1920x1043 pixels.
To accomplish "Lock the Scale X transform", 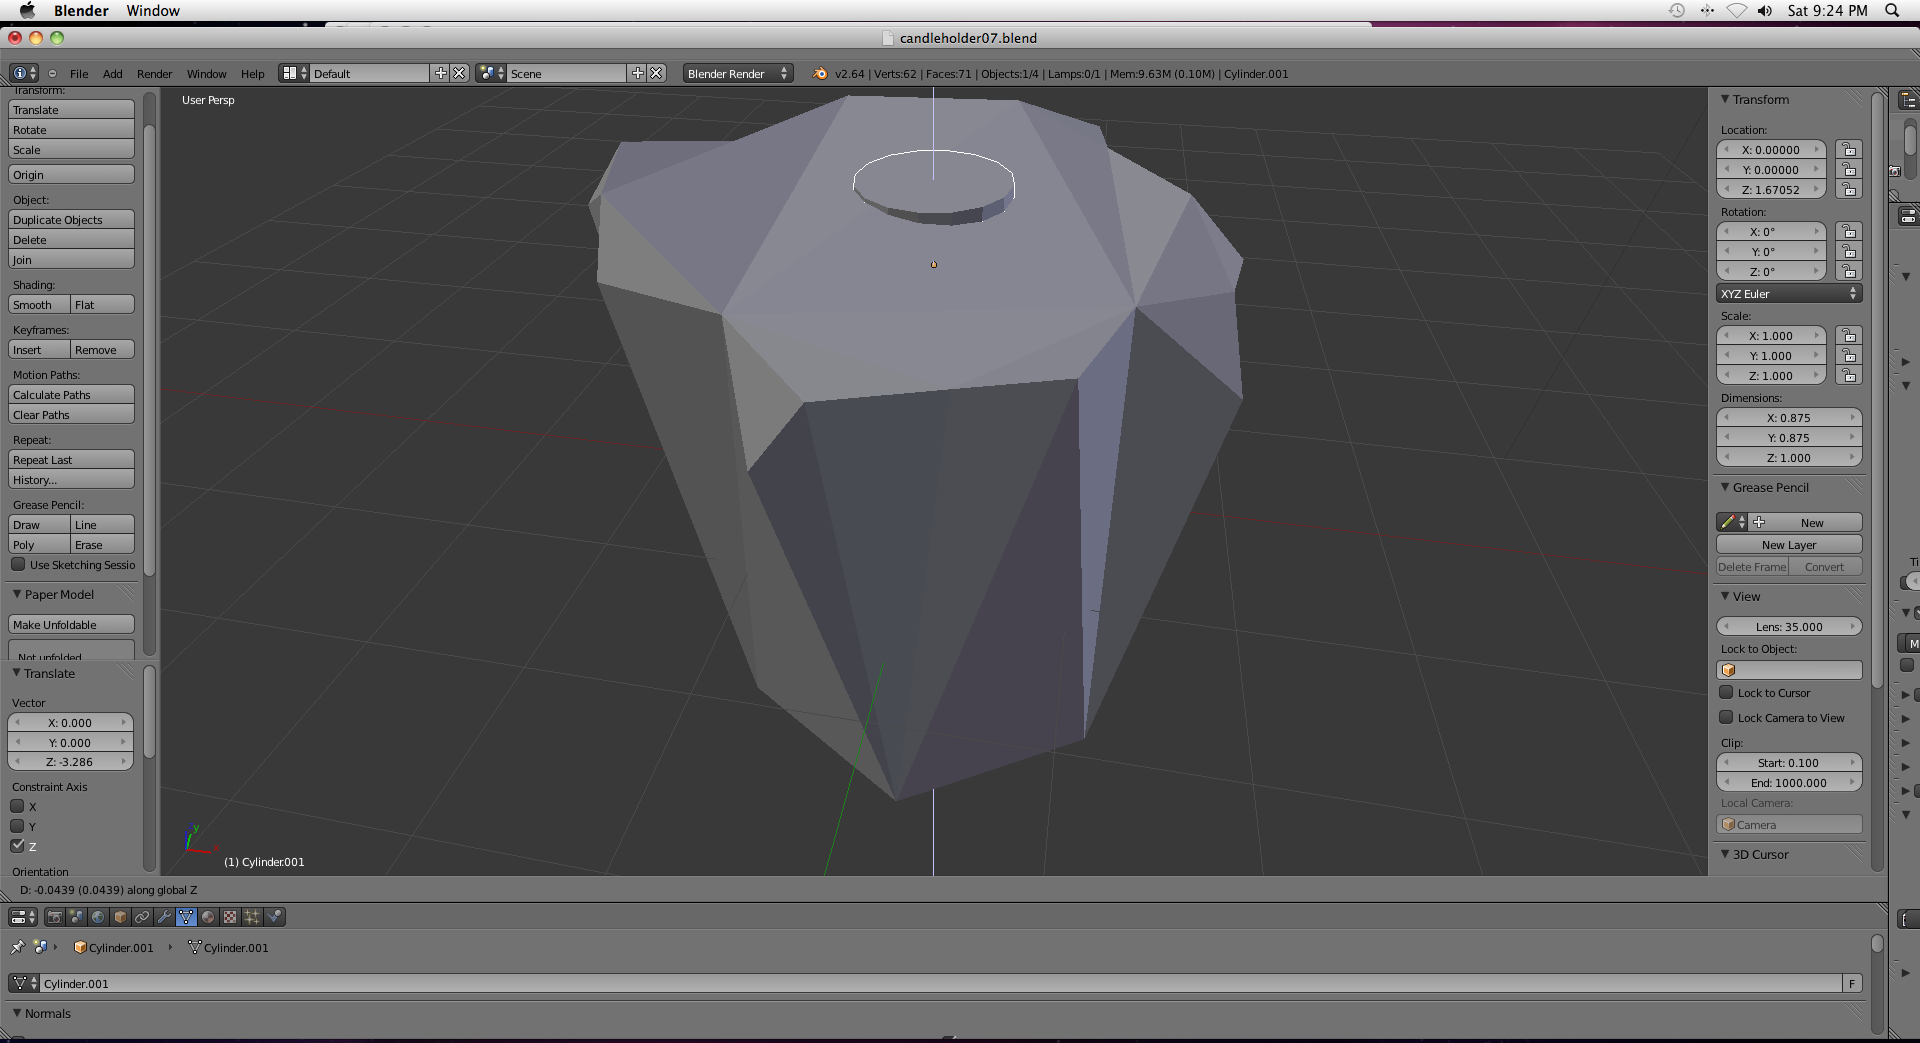I will (x=1849, y=336).
